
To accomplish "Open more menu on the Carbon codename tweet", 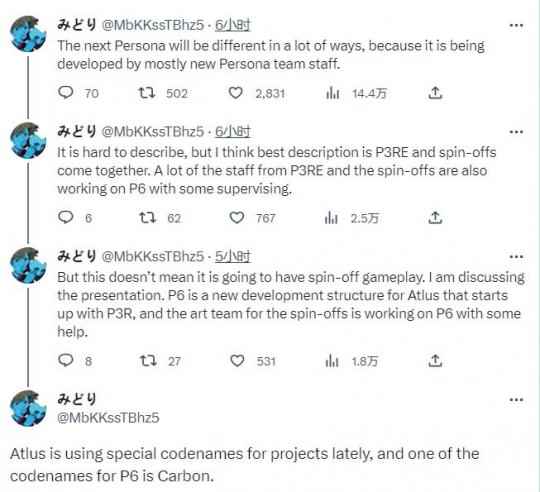I will coord(516,400).
